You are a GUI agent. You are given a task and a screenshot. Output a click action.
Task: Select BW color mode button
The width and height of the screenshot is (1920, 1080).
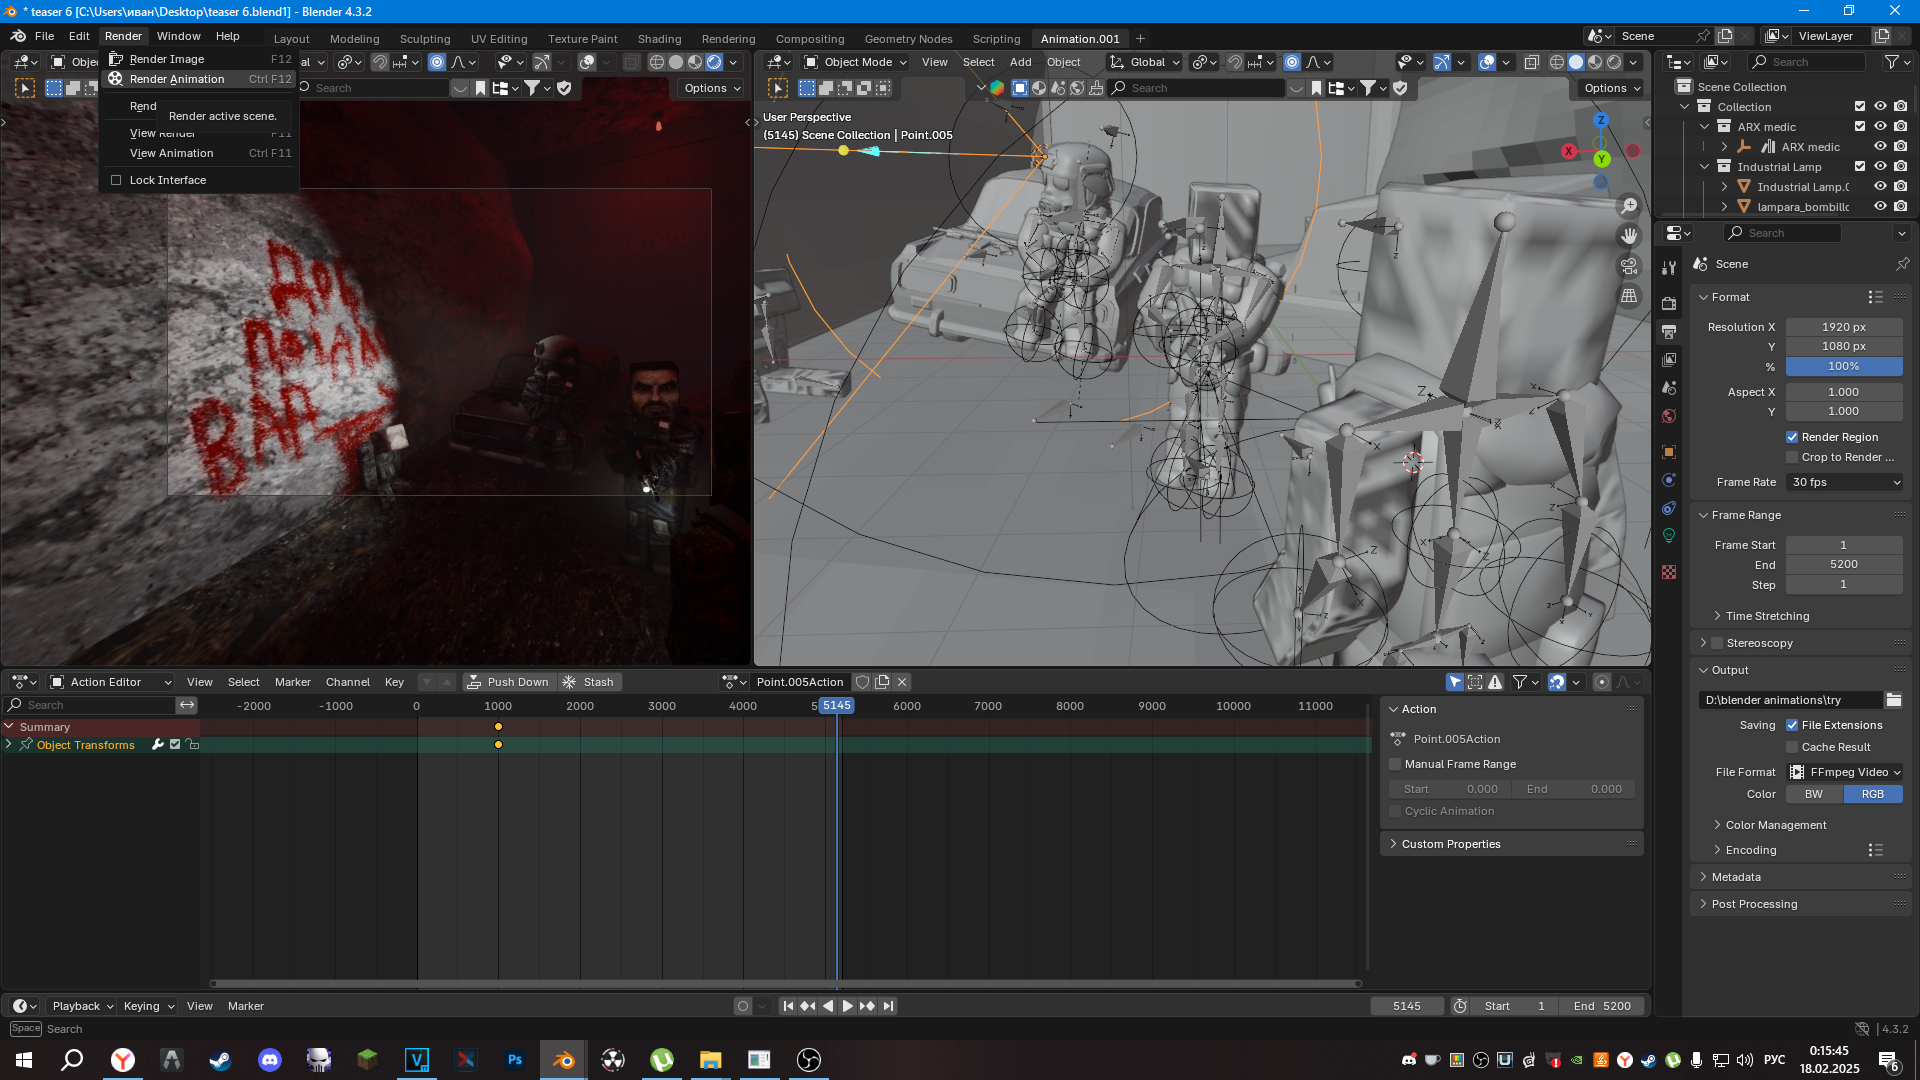[x=1814, y=794]
